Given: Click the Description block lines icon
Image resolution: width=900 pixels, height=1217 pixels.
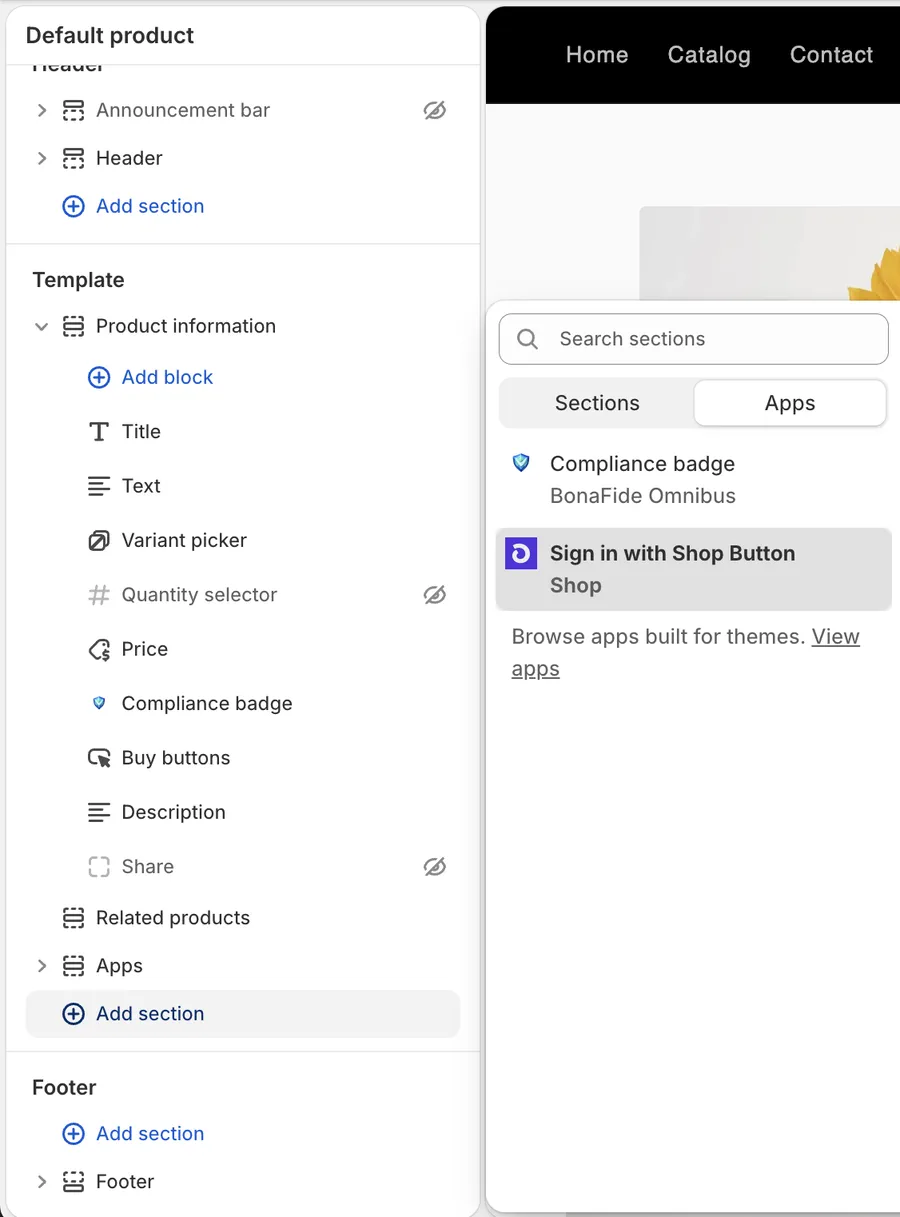Looking at the screenshot, I should [99, 812].
